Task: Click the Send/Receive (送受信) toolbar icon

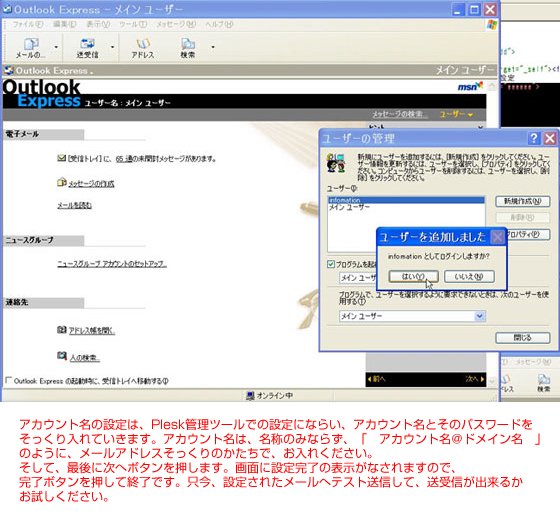Action: click(87, 48)
